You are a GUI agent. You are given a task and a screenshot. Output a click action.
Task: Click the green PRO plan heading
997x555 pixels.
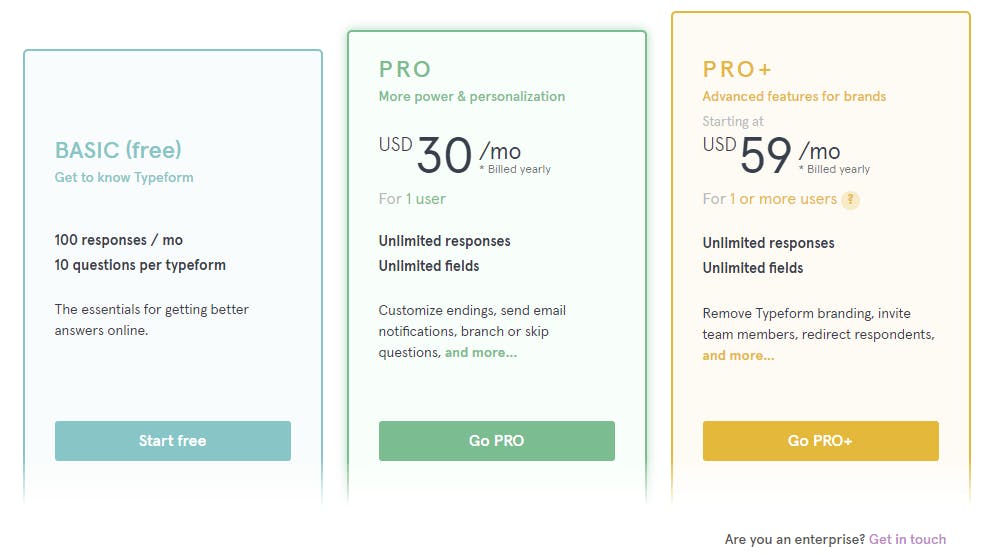405,69
